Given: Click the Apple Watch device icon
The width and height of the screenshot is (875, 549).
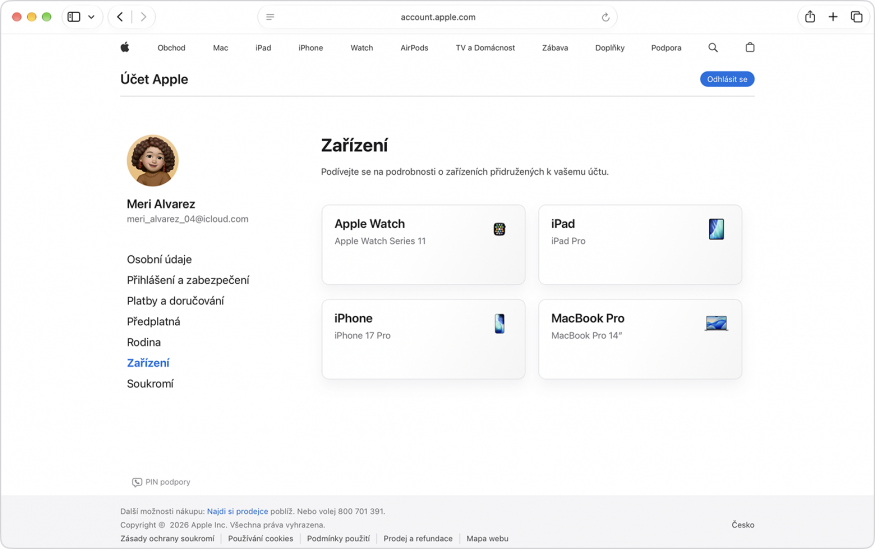Looking at the screenshot, I should [x=499, y=229].
